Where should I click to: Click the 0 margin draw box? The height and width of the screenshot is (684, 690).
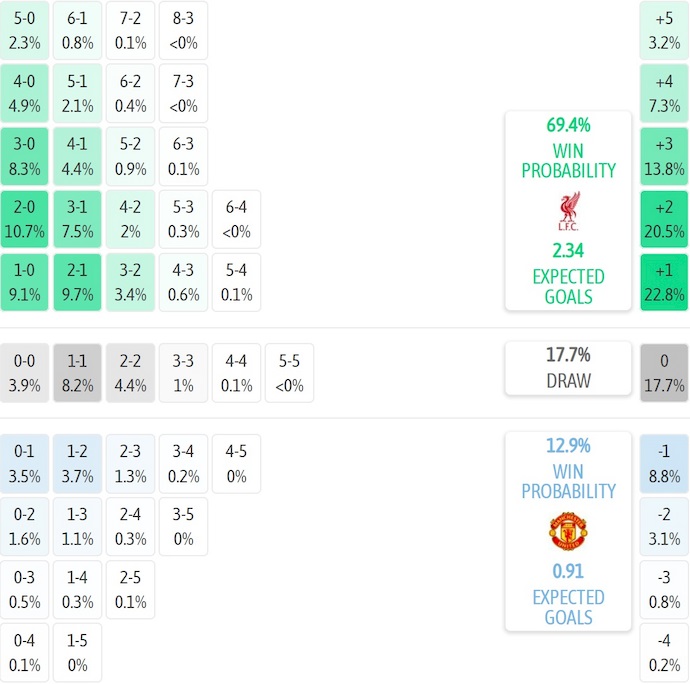coord(664,373)
